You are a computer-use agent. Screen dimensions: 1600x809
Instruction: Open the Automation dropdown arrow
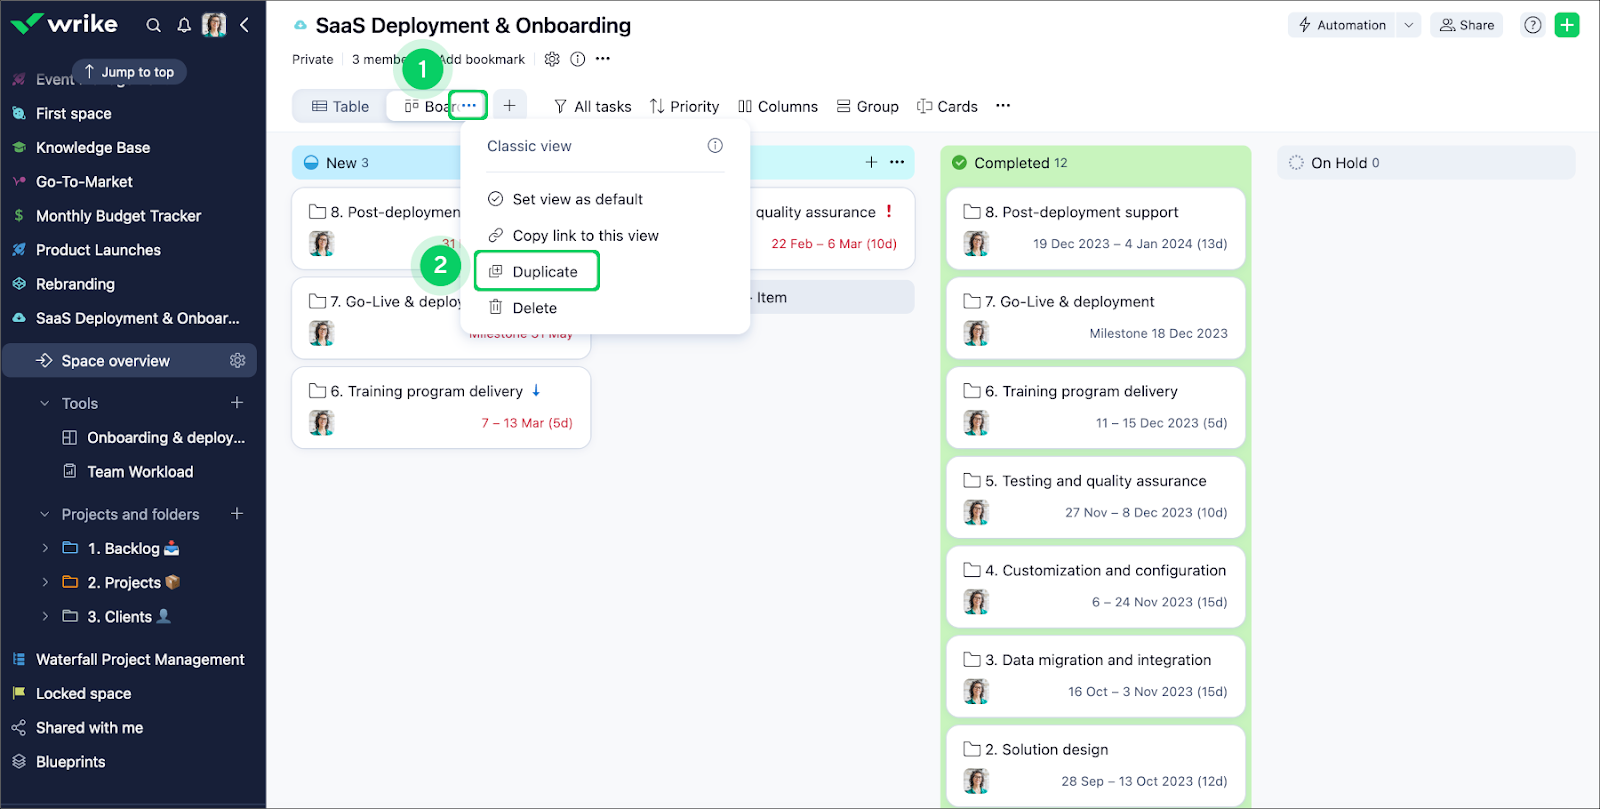click(1409, 25)
